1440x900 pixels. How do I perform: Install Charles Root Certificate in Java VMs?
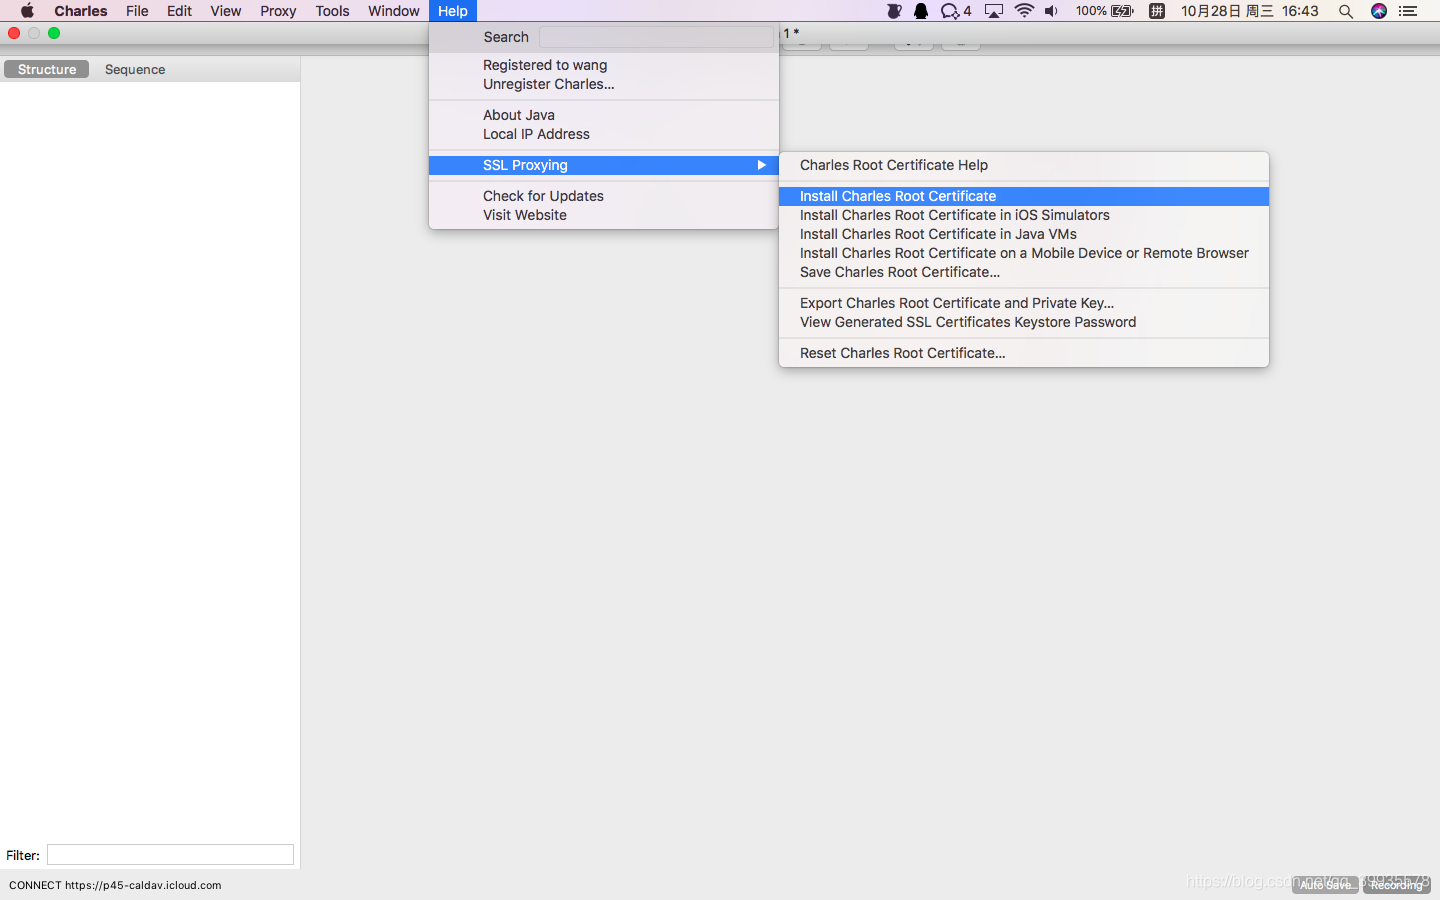tap(1024, 234)
